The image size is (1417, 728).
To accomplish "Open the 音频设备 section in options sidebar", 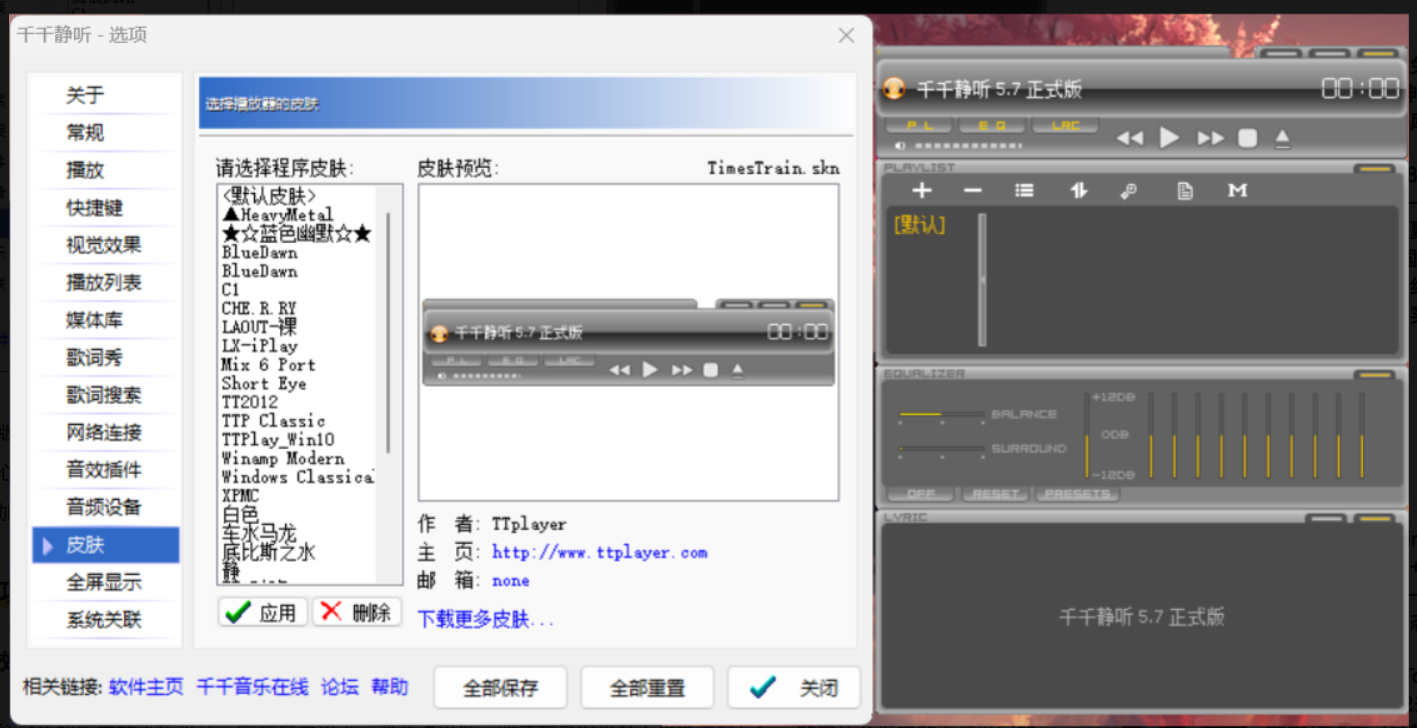I will [106, 507].
